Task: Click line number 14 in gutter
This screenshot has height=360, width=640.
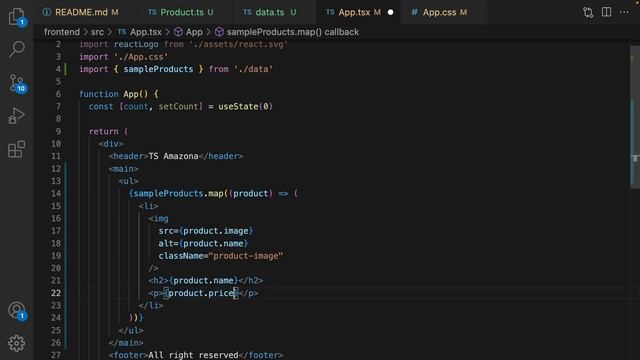Action: [56, 193]
